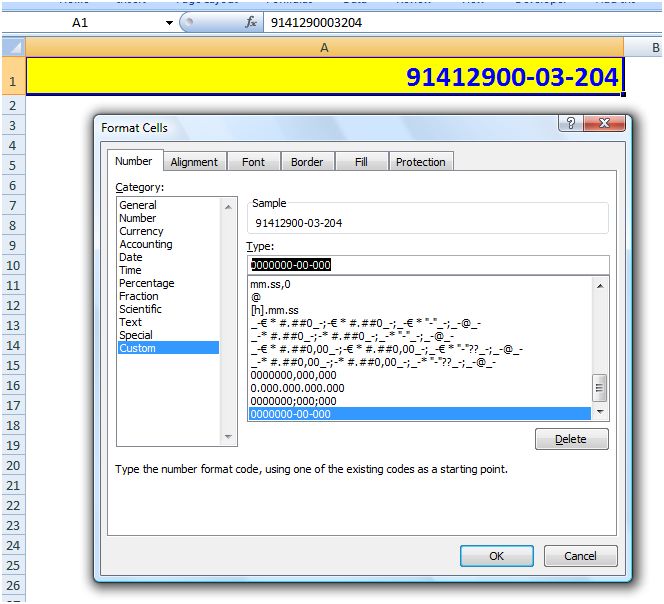
Task: Click the Delete format button
Action: (x=571, y=439)
